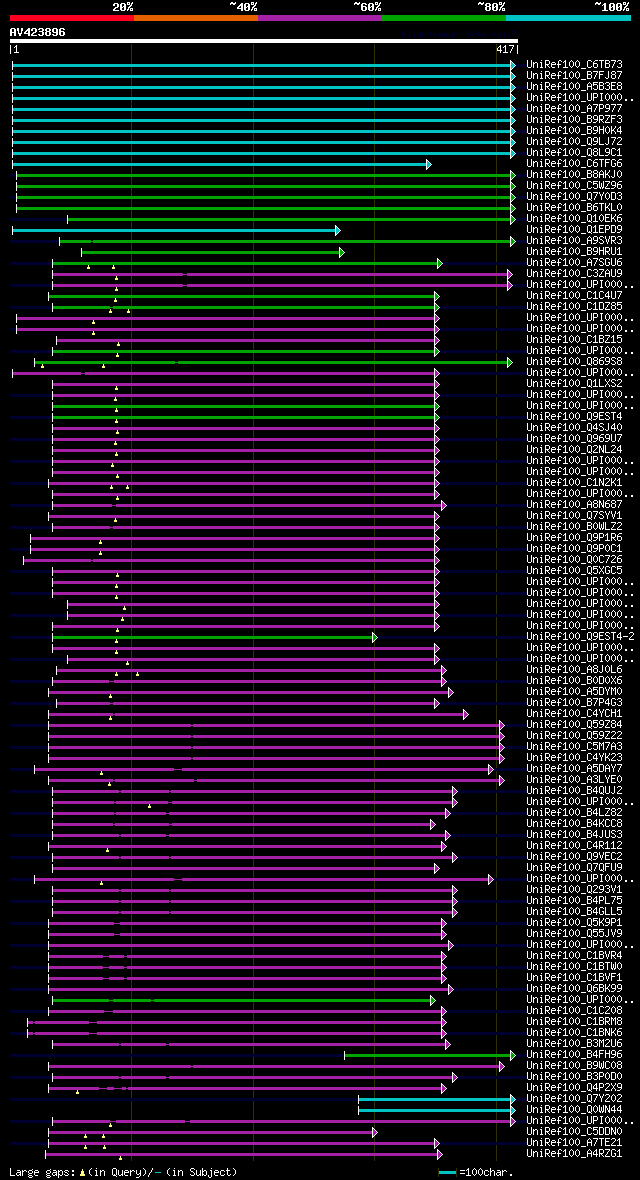Select the UniRef100_Q2NL24 label

tap(574, 450)
